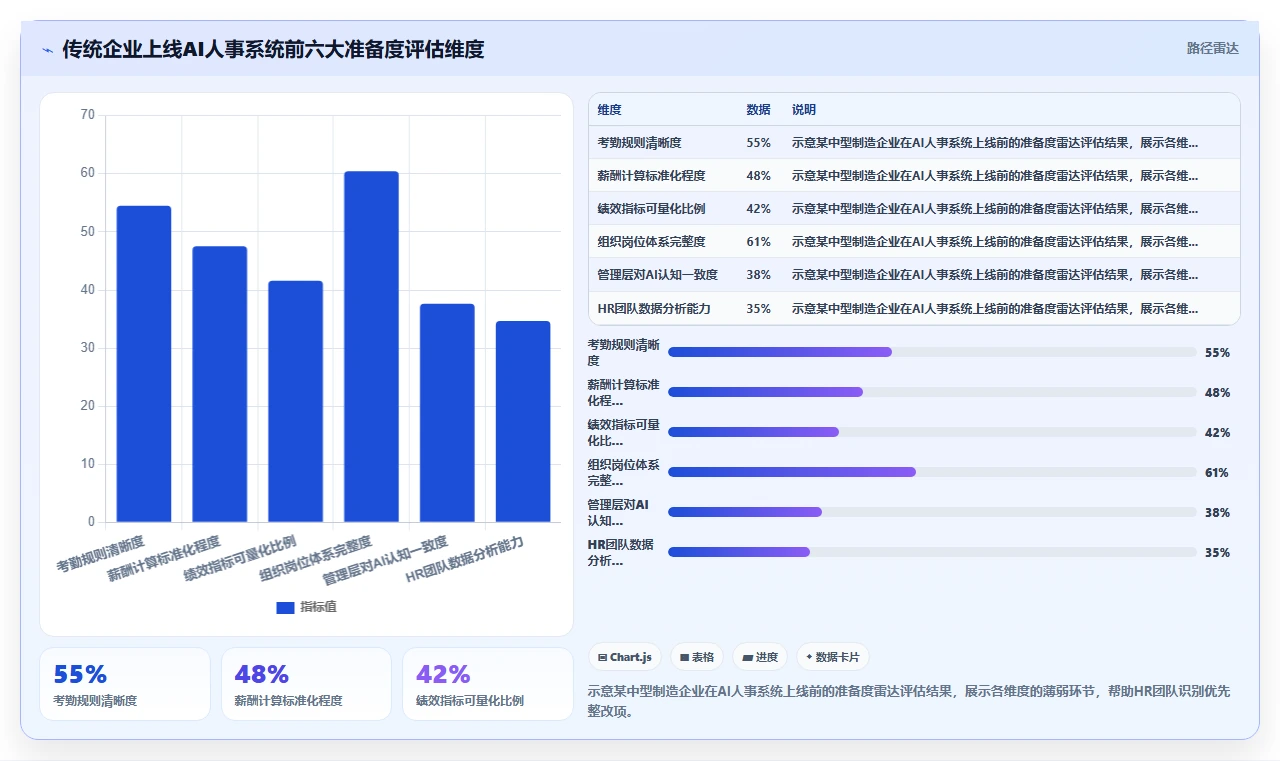The image size is (1280, 761).
Task: Click the 70 label on the chart y-axis
Action: pyautogui.click(x=87, y=115)
